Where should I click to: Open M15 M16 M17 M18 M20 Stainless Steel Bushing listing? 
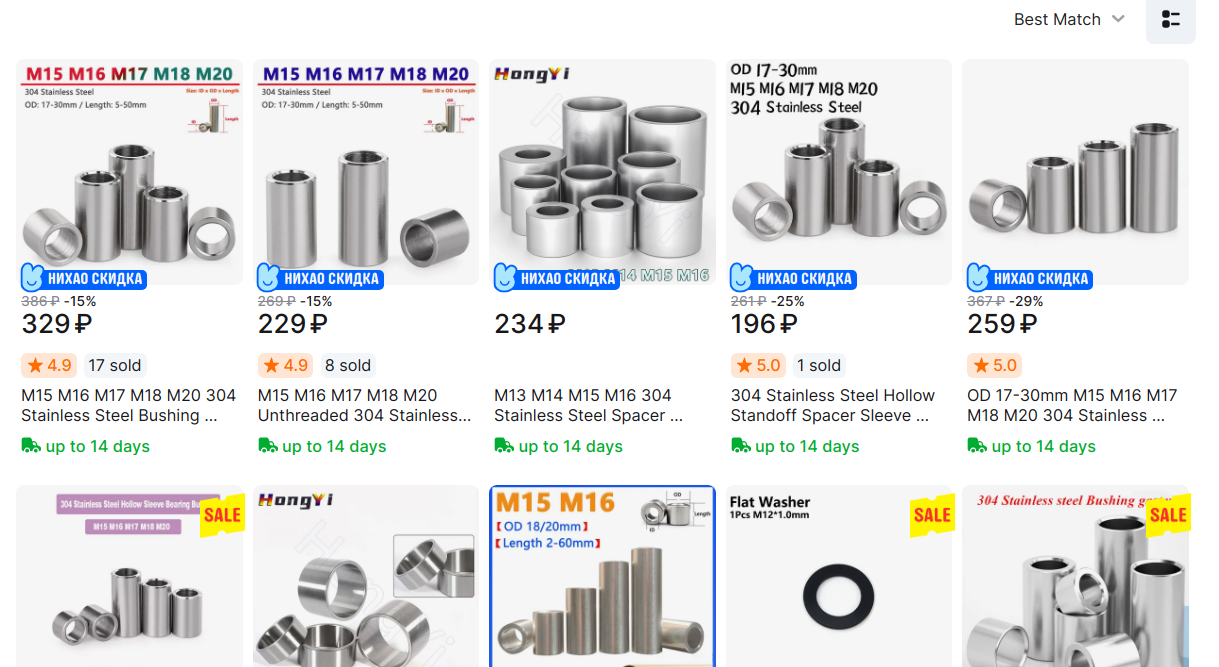[x=129, y=405]
